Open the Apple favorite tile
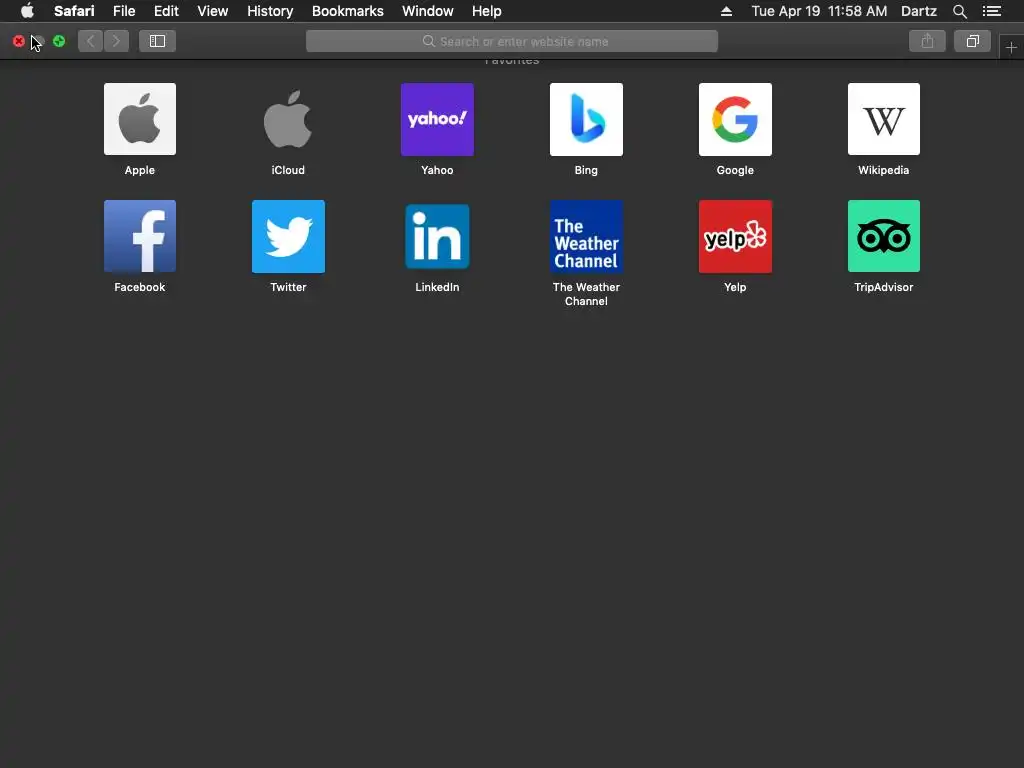Viewport: 1024px width, 768px height. coord(140,119)
